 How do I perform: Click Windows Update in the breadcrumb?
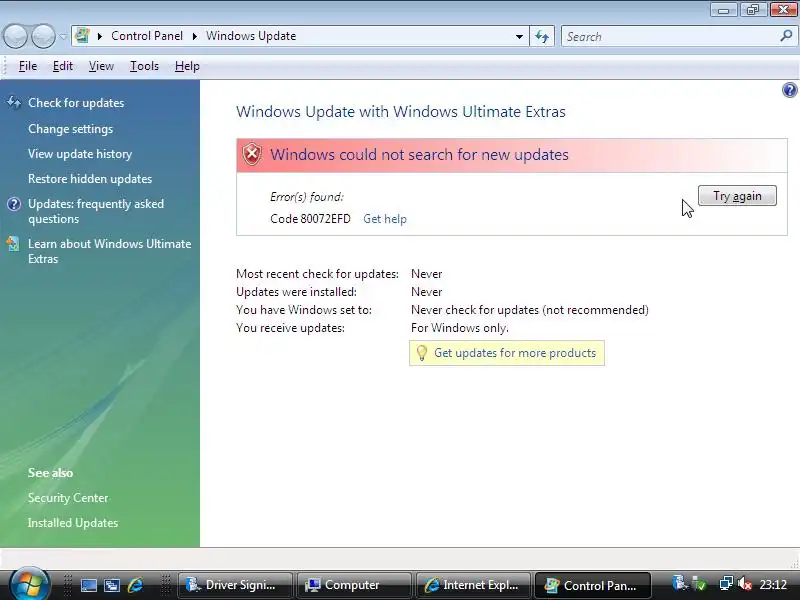tap(251, 36)
